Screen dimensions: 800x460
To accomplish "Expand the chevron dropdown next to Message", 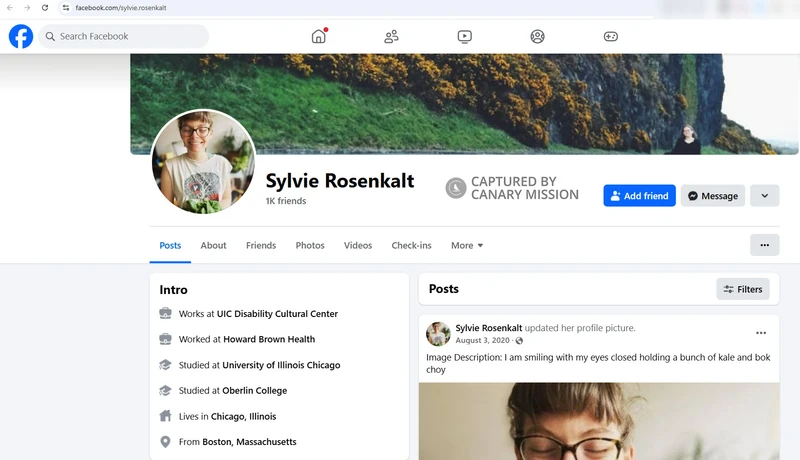I will coord(764,196).
